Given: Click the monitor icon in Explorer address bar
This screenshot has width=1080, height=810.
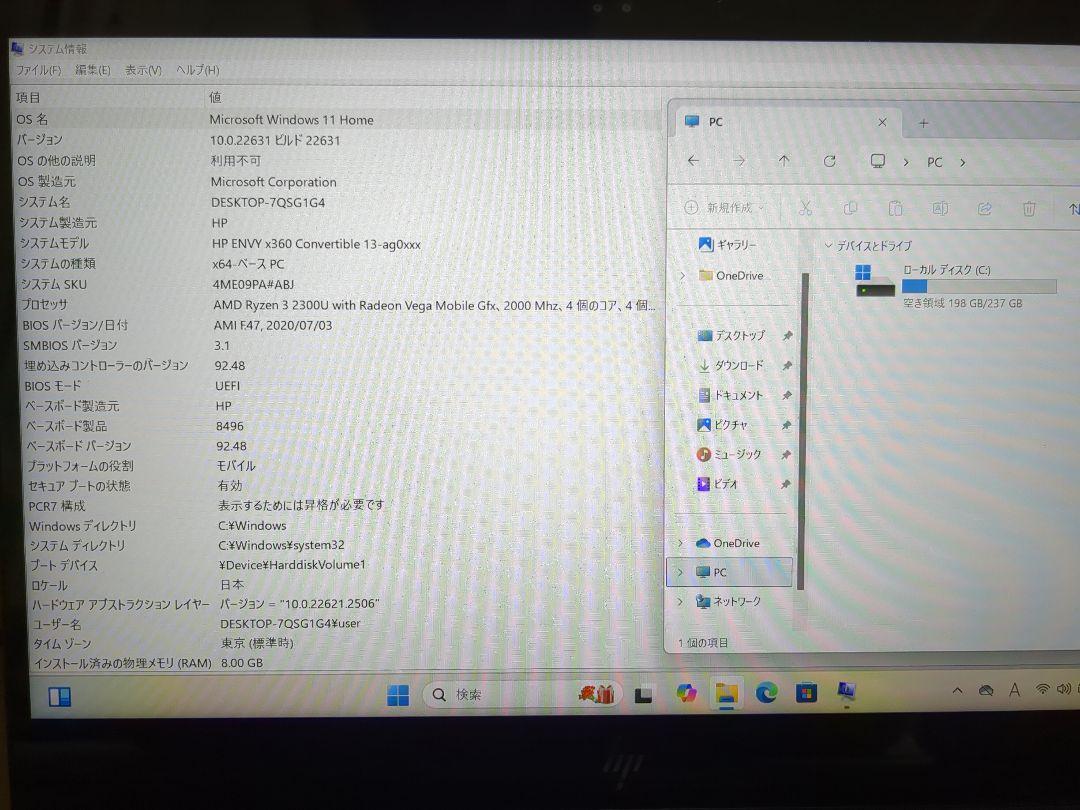Looking at the screenshot, I should (x=878, y=161).
